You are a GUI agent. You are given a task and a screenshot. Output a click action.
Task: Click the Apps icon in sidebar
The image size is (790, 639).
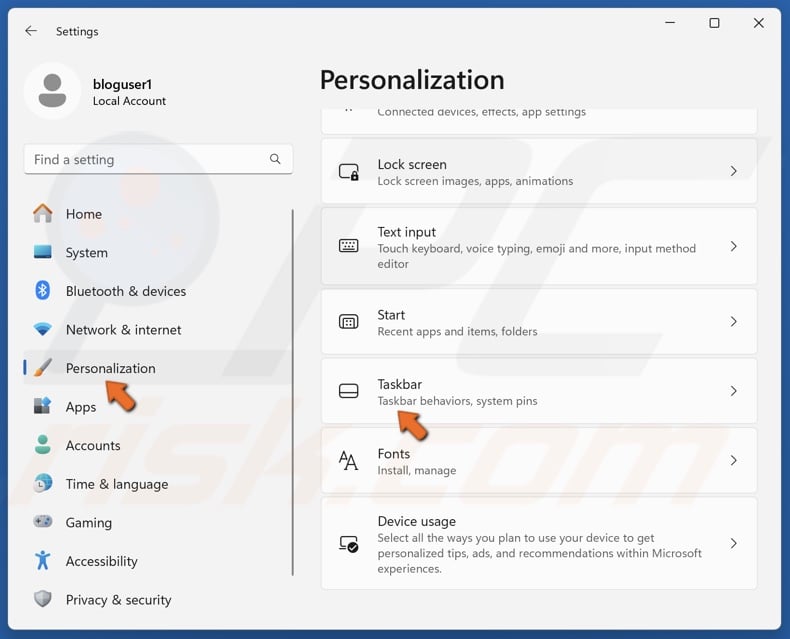point(43,406)
